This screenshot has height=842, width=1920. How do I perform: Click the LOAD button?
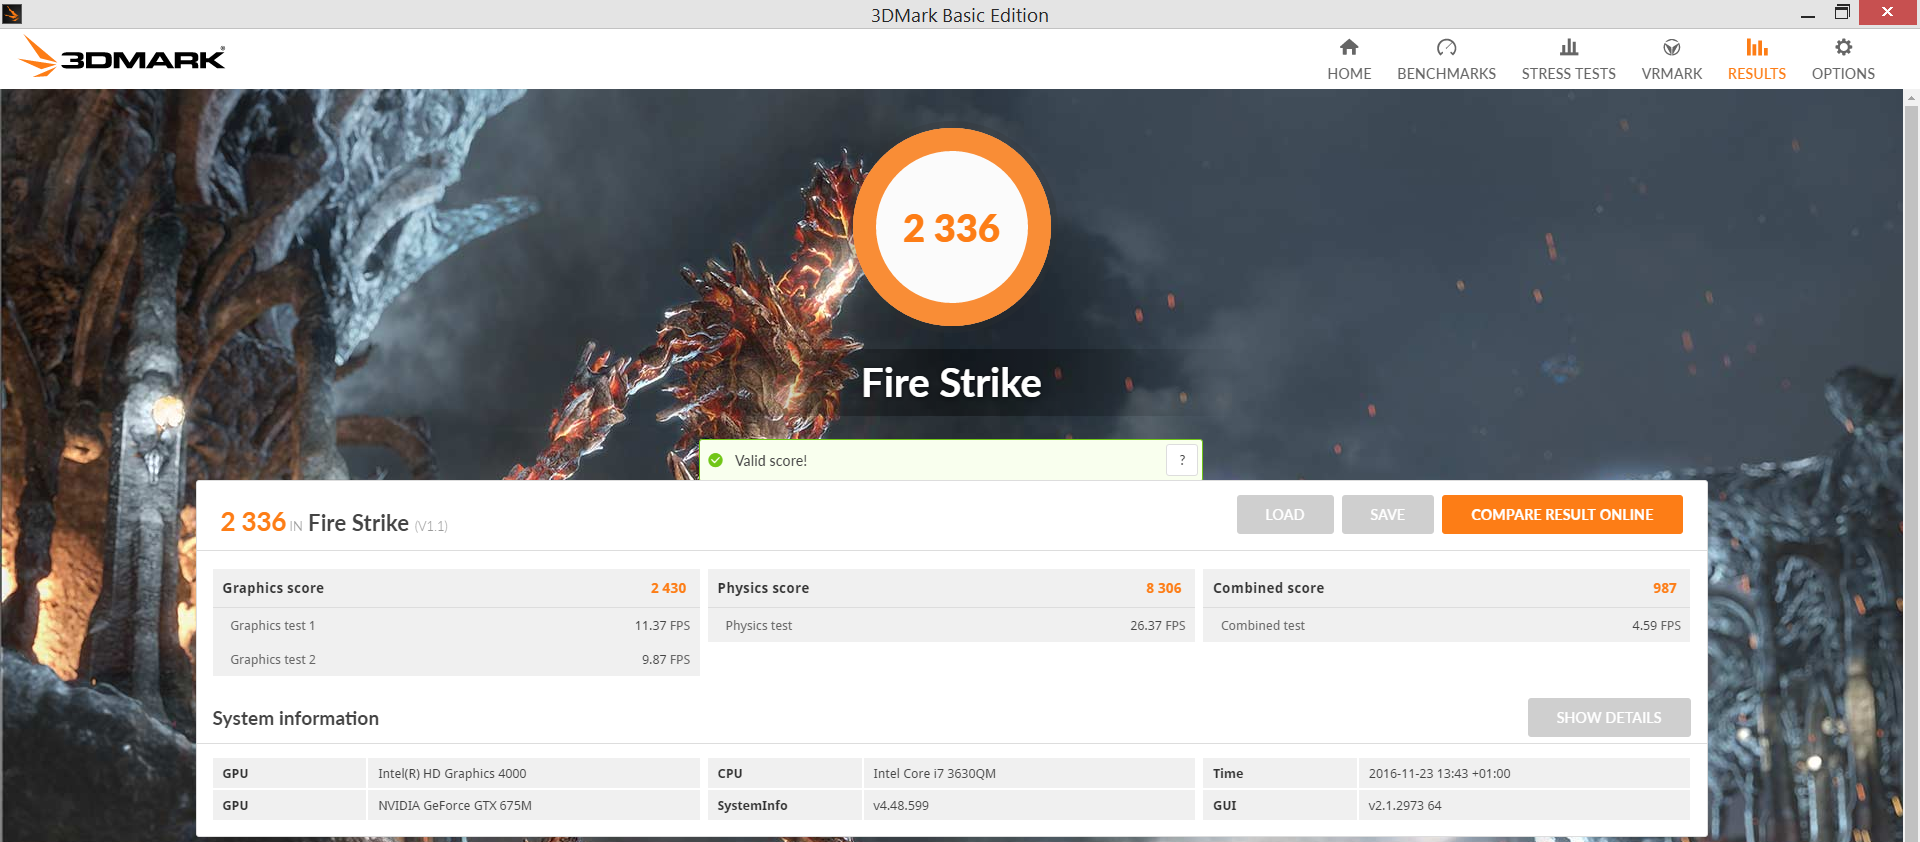tap(1285, 514)
